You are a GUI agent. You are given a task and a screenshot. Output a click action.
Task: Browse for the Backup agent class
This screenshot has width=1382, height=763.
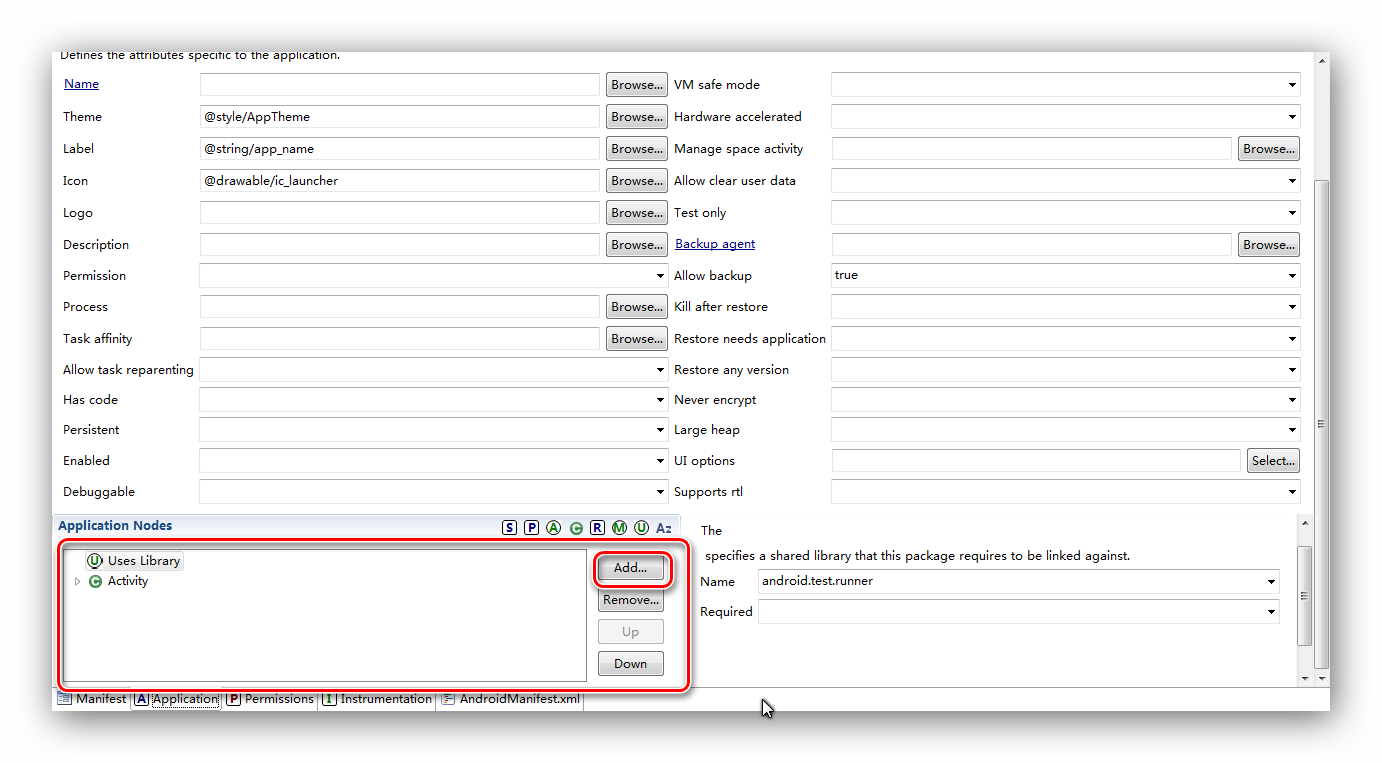pyautogui.click(x=1269, y=245)
